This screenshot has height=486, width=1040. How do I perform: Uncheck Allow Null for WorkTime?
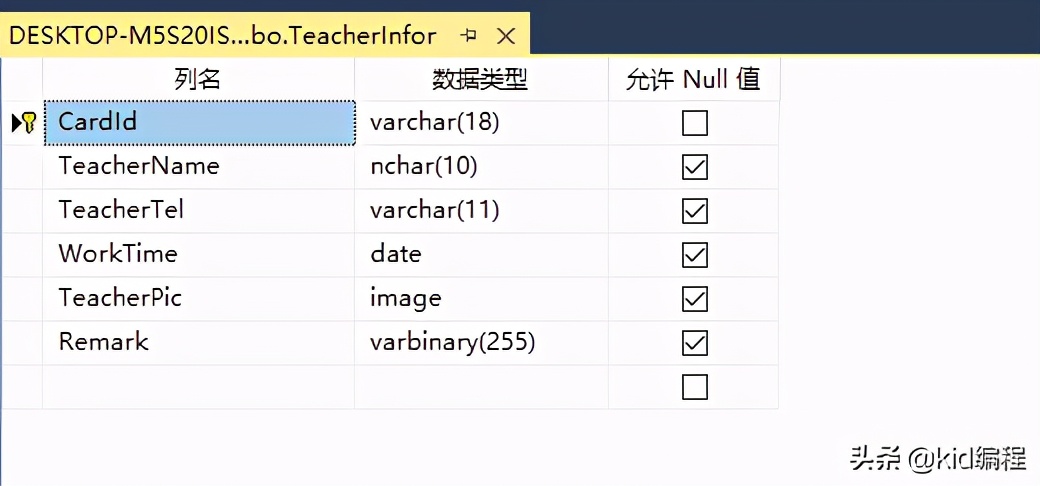(694, 255)
